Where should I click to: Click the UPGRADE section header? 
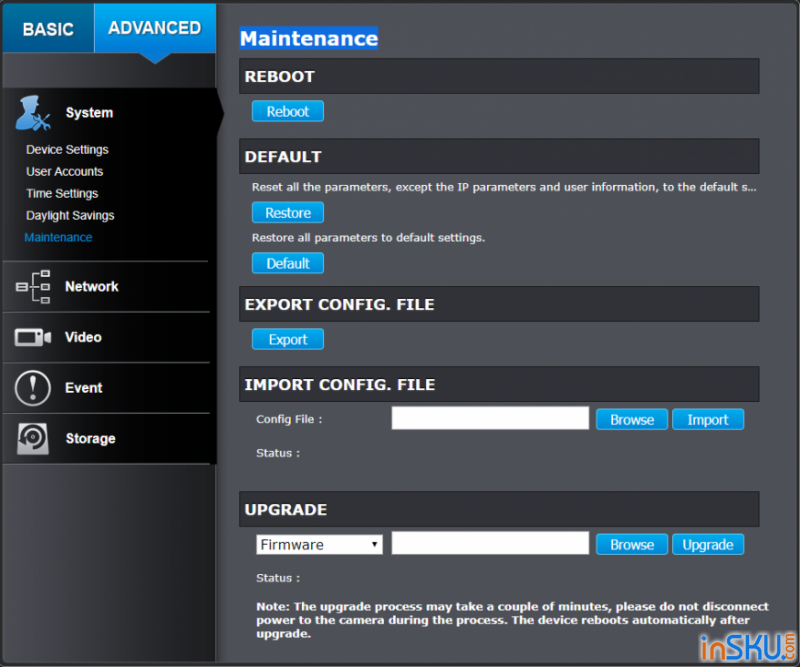point(499,509)
